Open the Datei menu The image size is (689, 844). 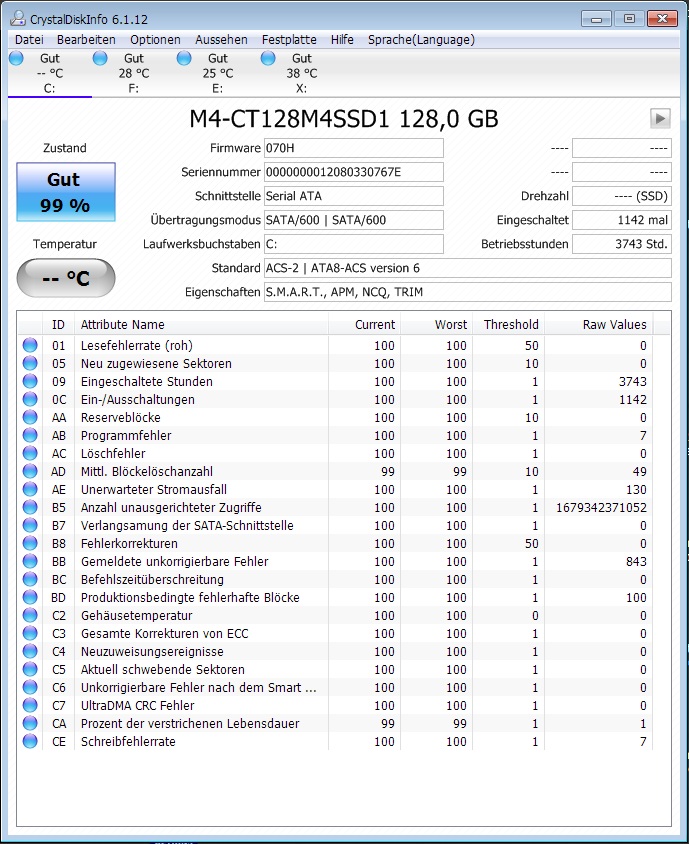tap(29, 40)
